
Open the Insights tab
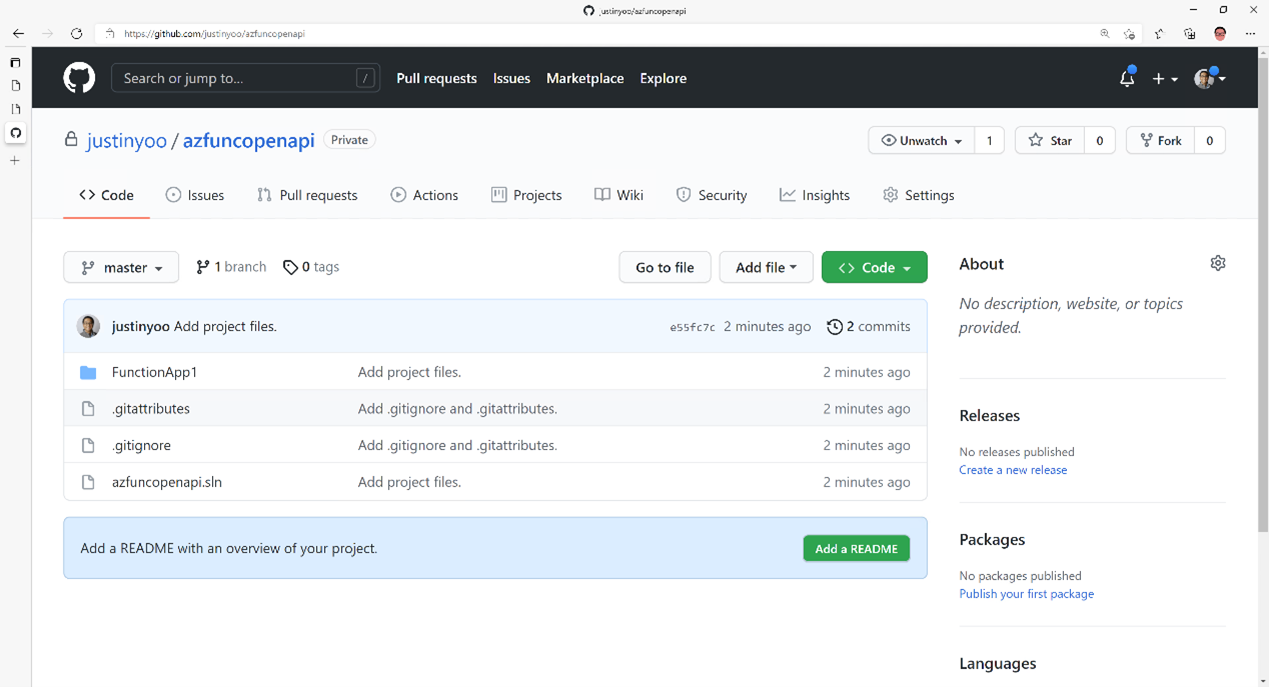tap(815, 195)
